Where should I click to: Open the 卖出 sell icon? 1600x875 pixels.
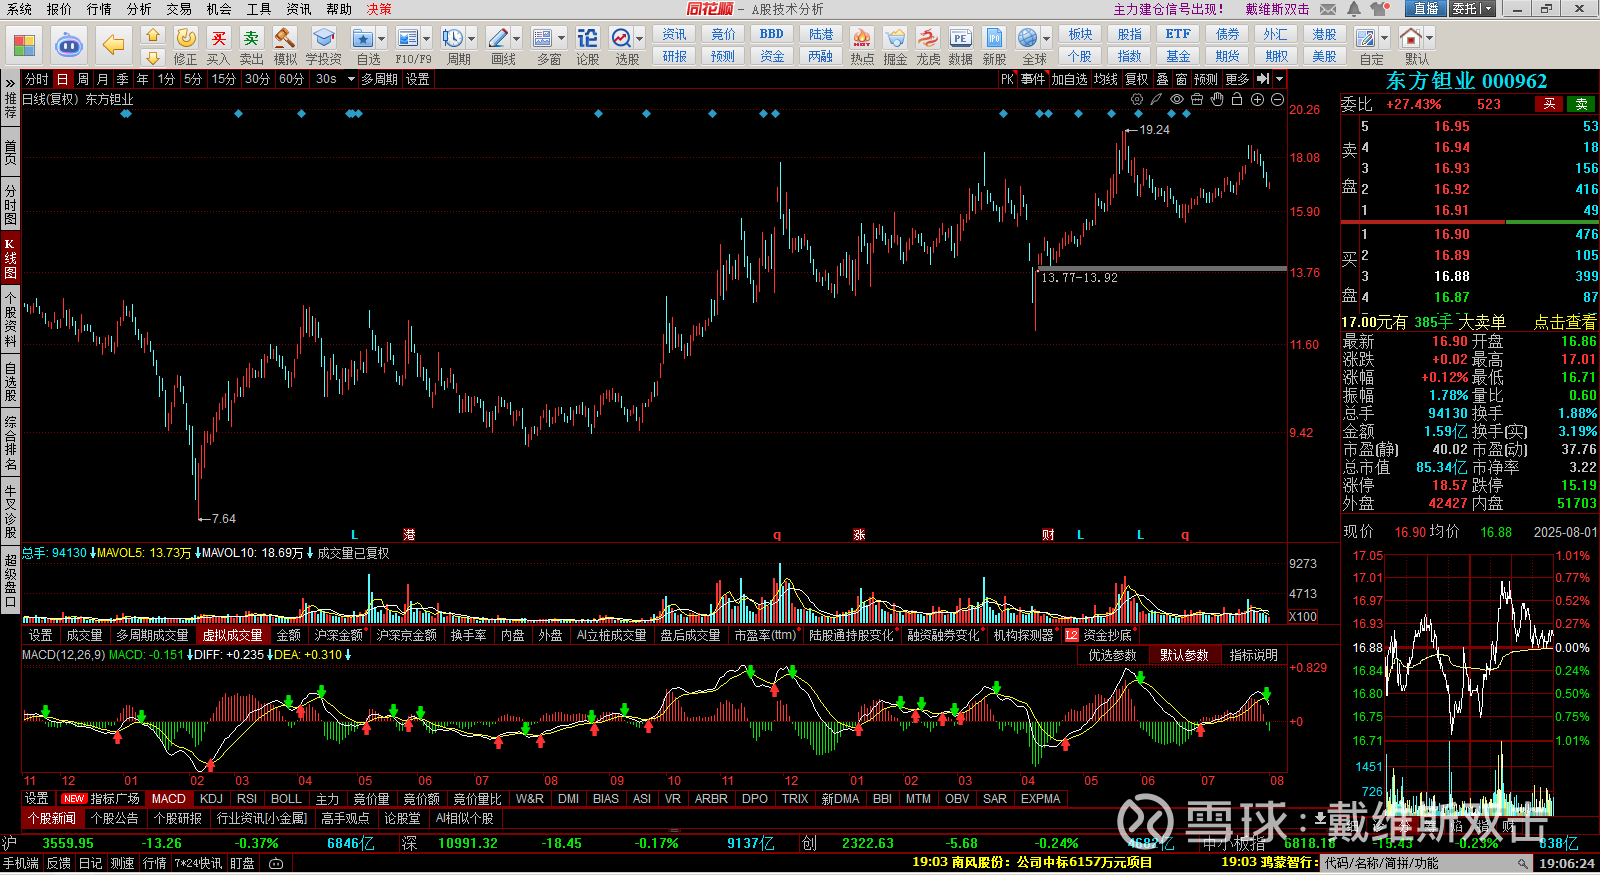pyautogui.click(x=251, y=38)
